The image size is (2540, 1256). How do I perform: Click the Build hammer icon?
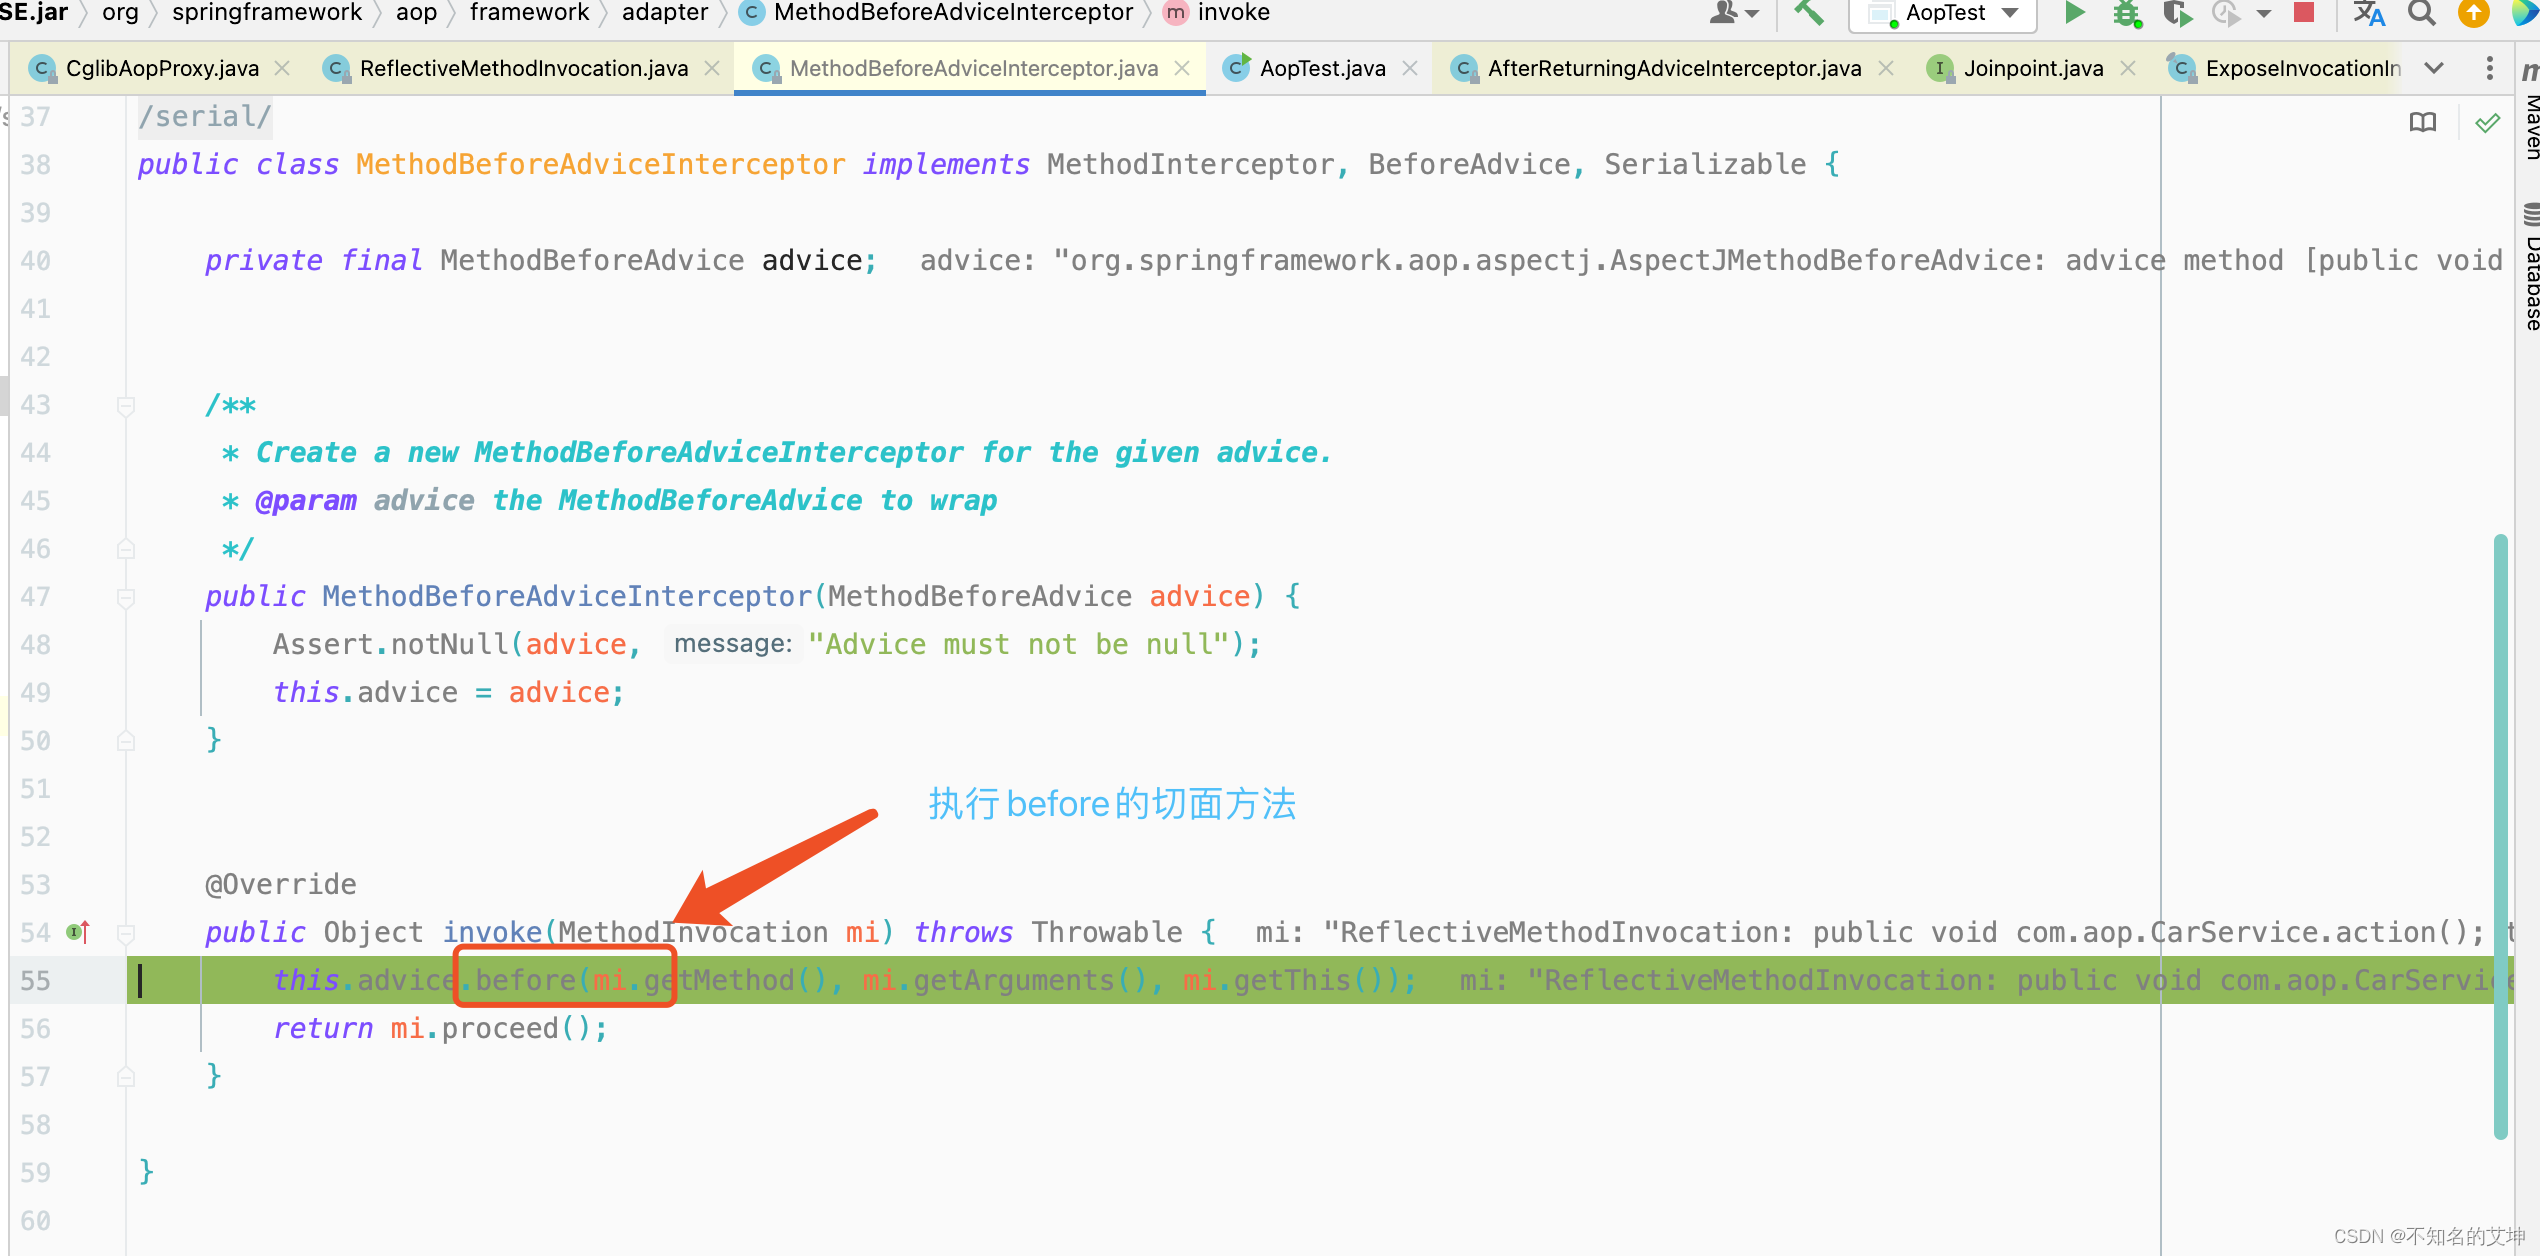pyautogui.click(x=1808, y=13)
